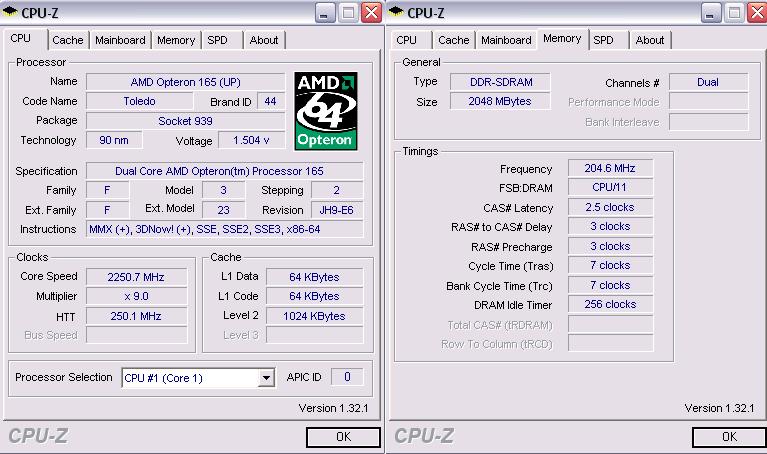Select CPU tab in left CPU-Z window

(26, 39)
